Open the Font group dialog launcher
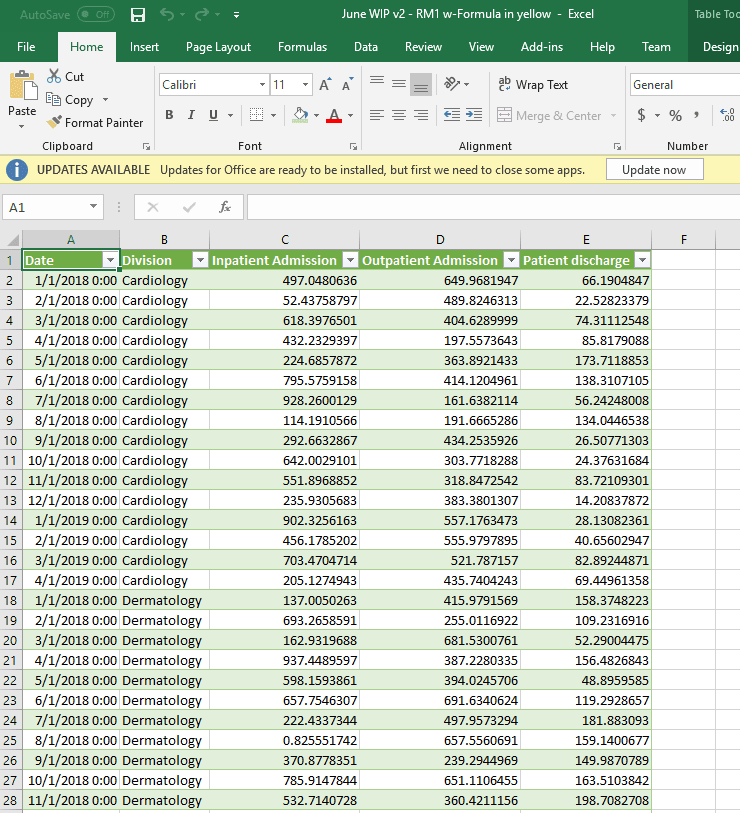The height and width of the screenshot is (813, 740). click(353, 147)
